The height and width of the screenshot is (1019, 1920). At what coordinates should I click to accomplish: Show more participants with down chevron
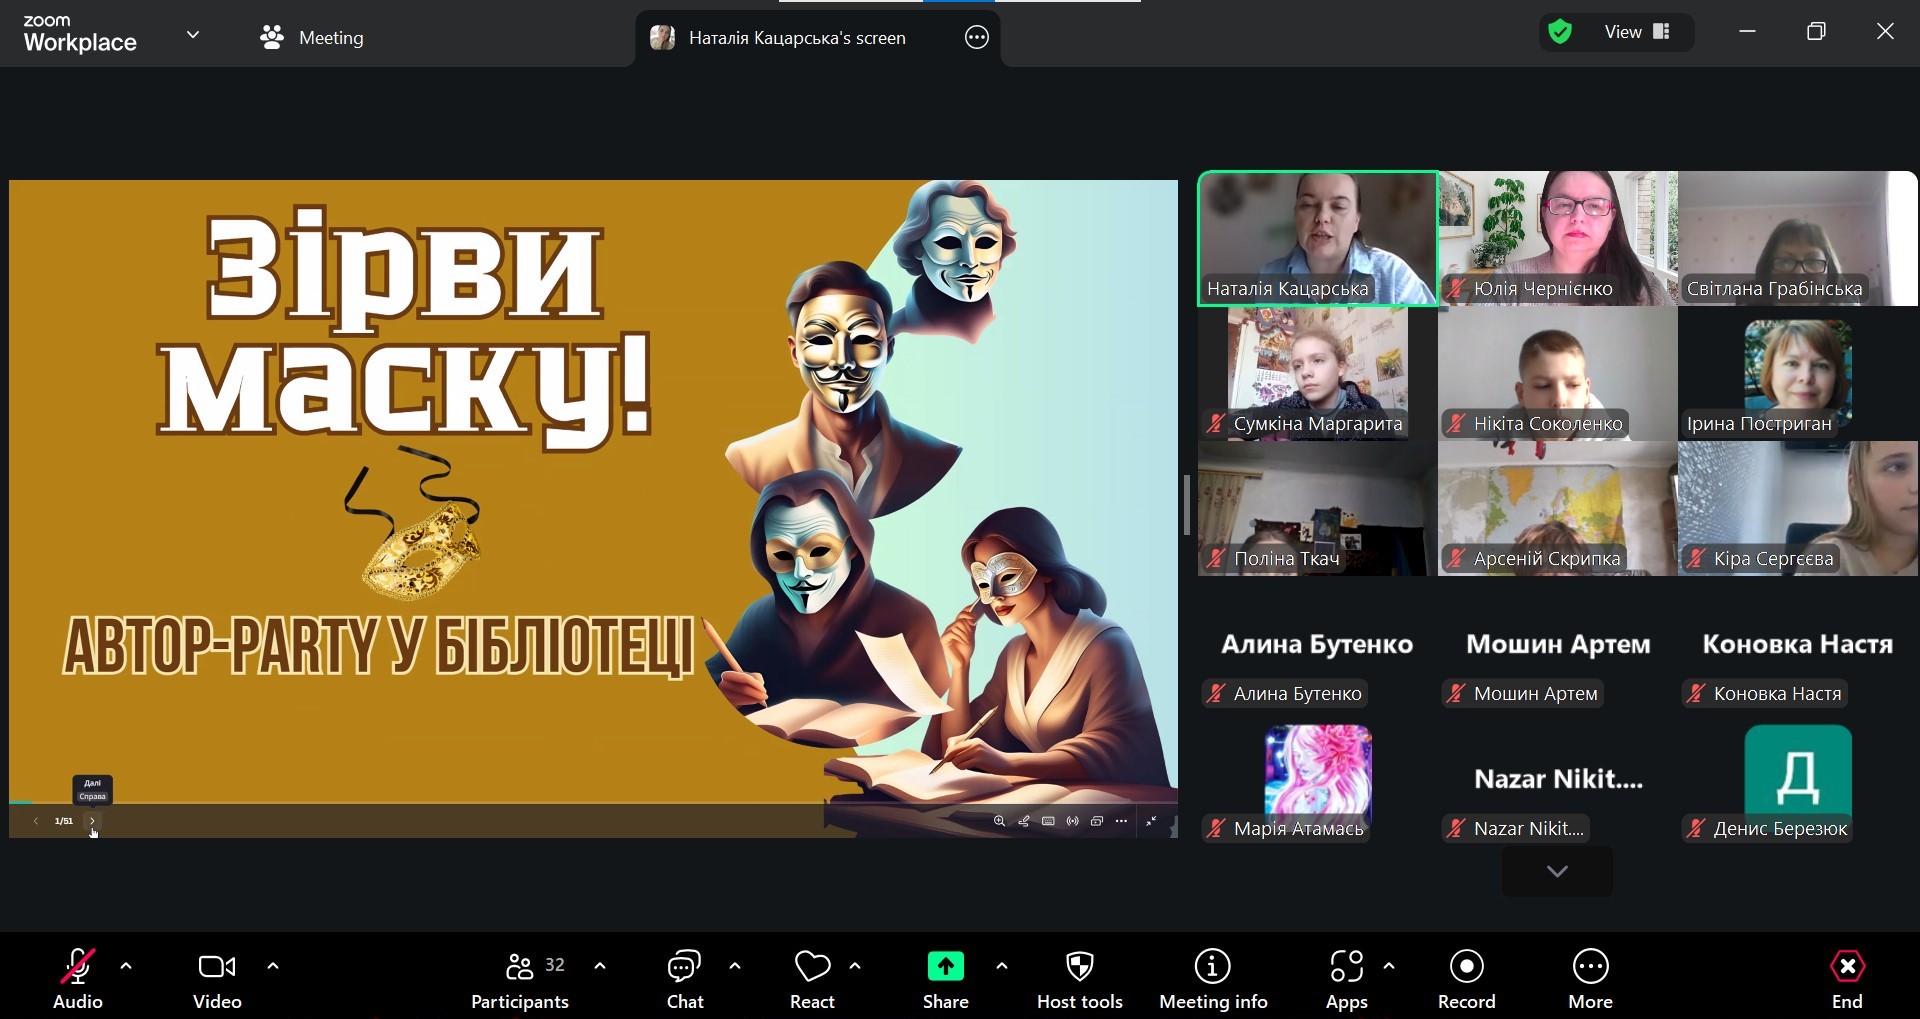1556,871
